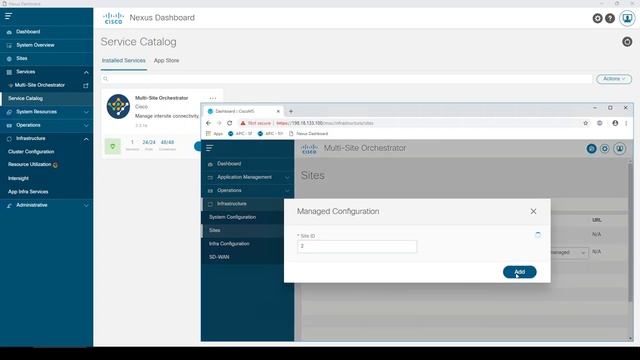The image size is (640, 360).
Task: Open Sites in Nexus Dashboard sidebar
Action: coord(22,58)
